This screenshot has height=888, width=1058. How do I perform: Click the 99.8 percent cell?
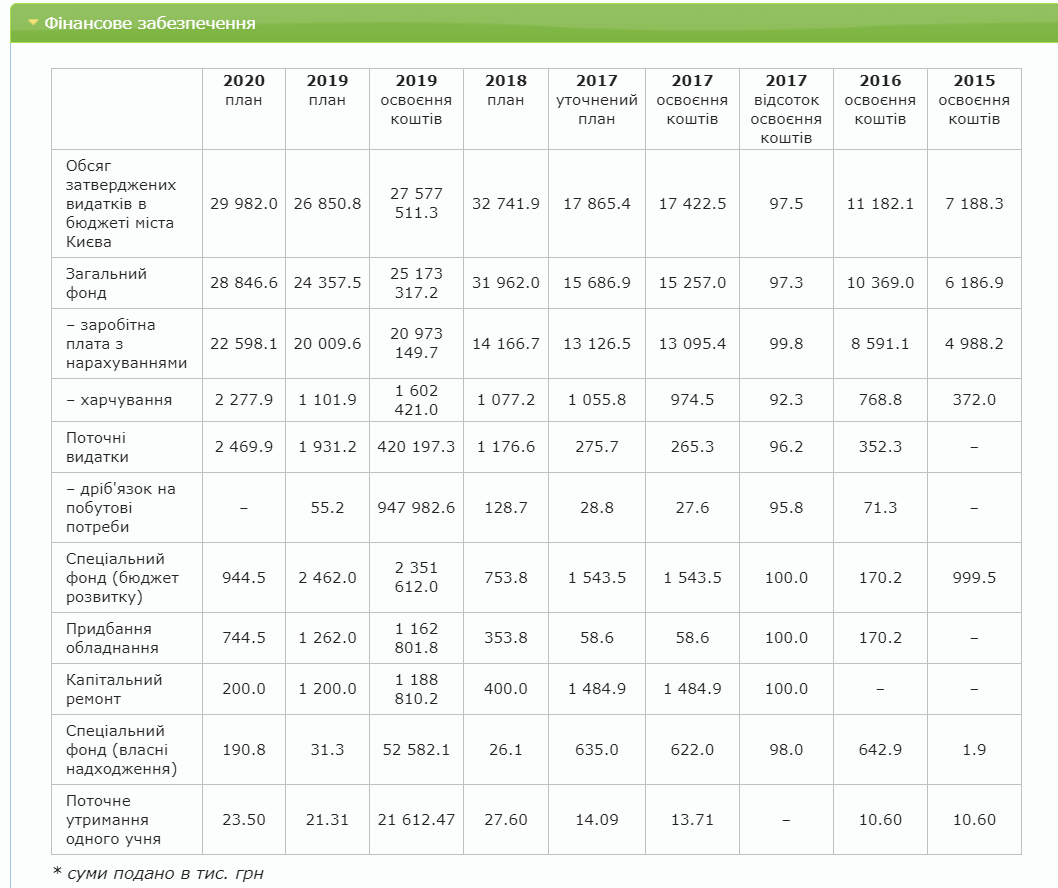785,343
